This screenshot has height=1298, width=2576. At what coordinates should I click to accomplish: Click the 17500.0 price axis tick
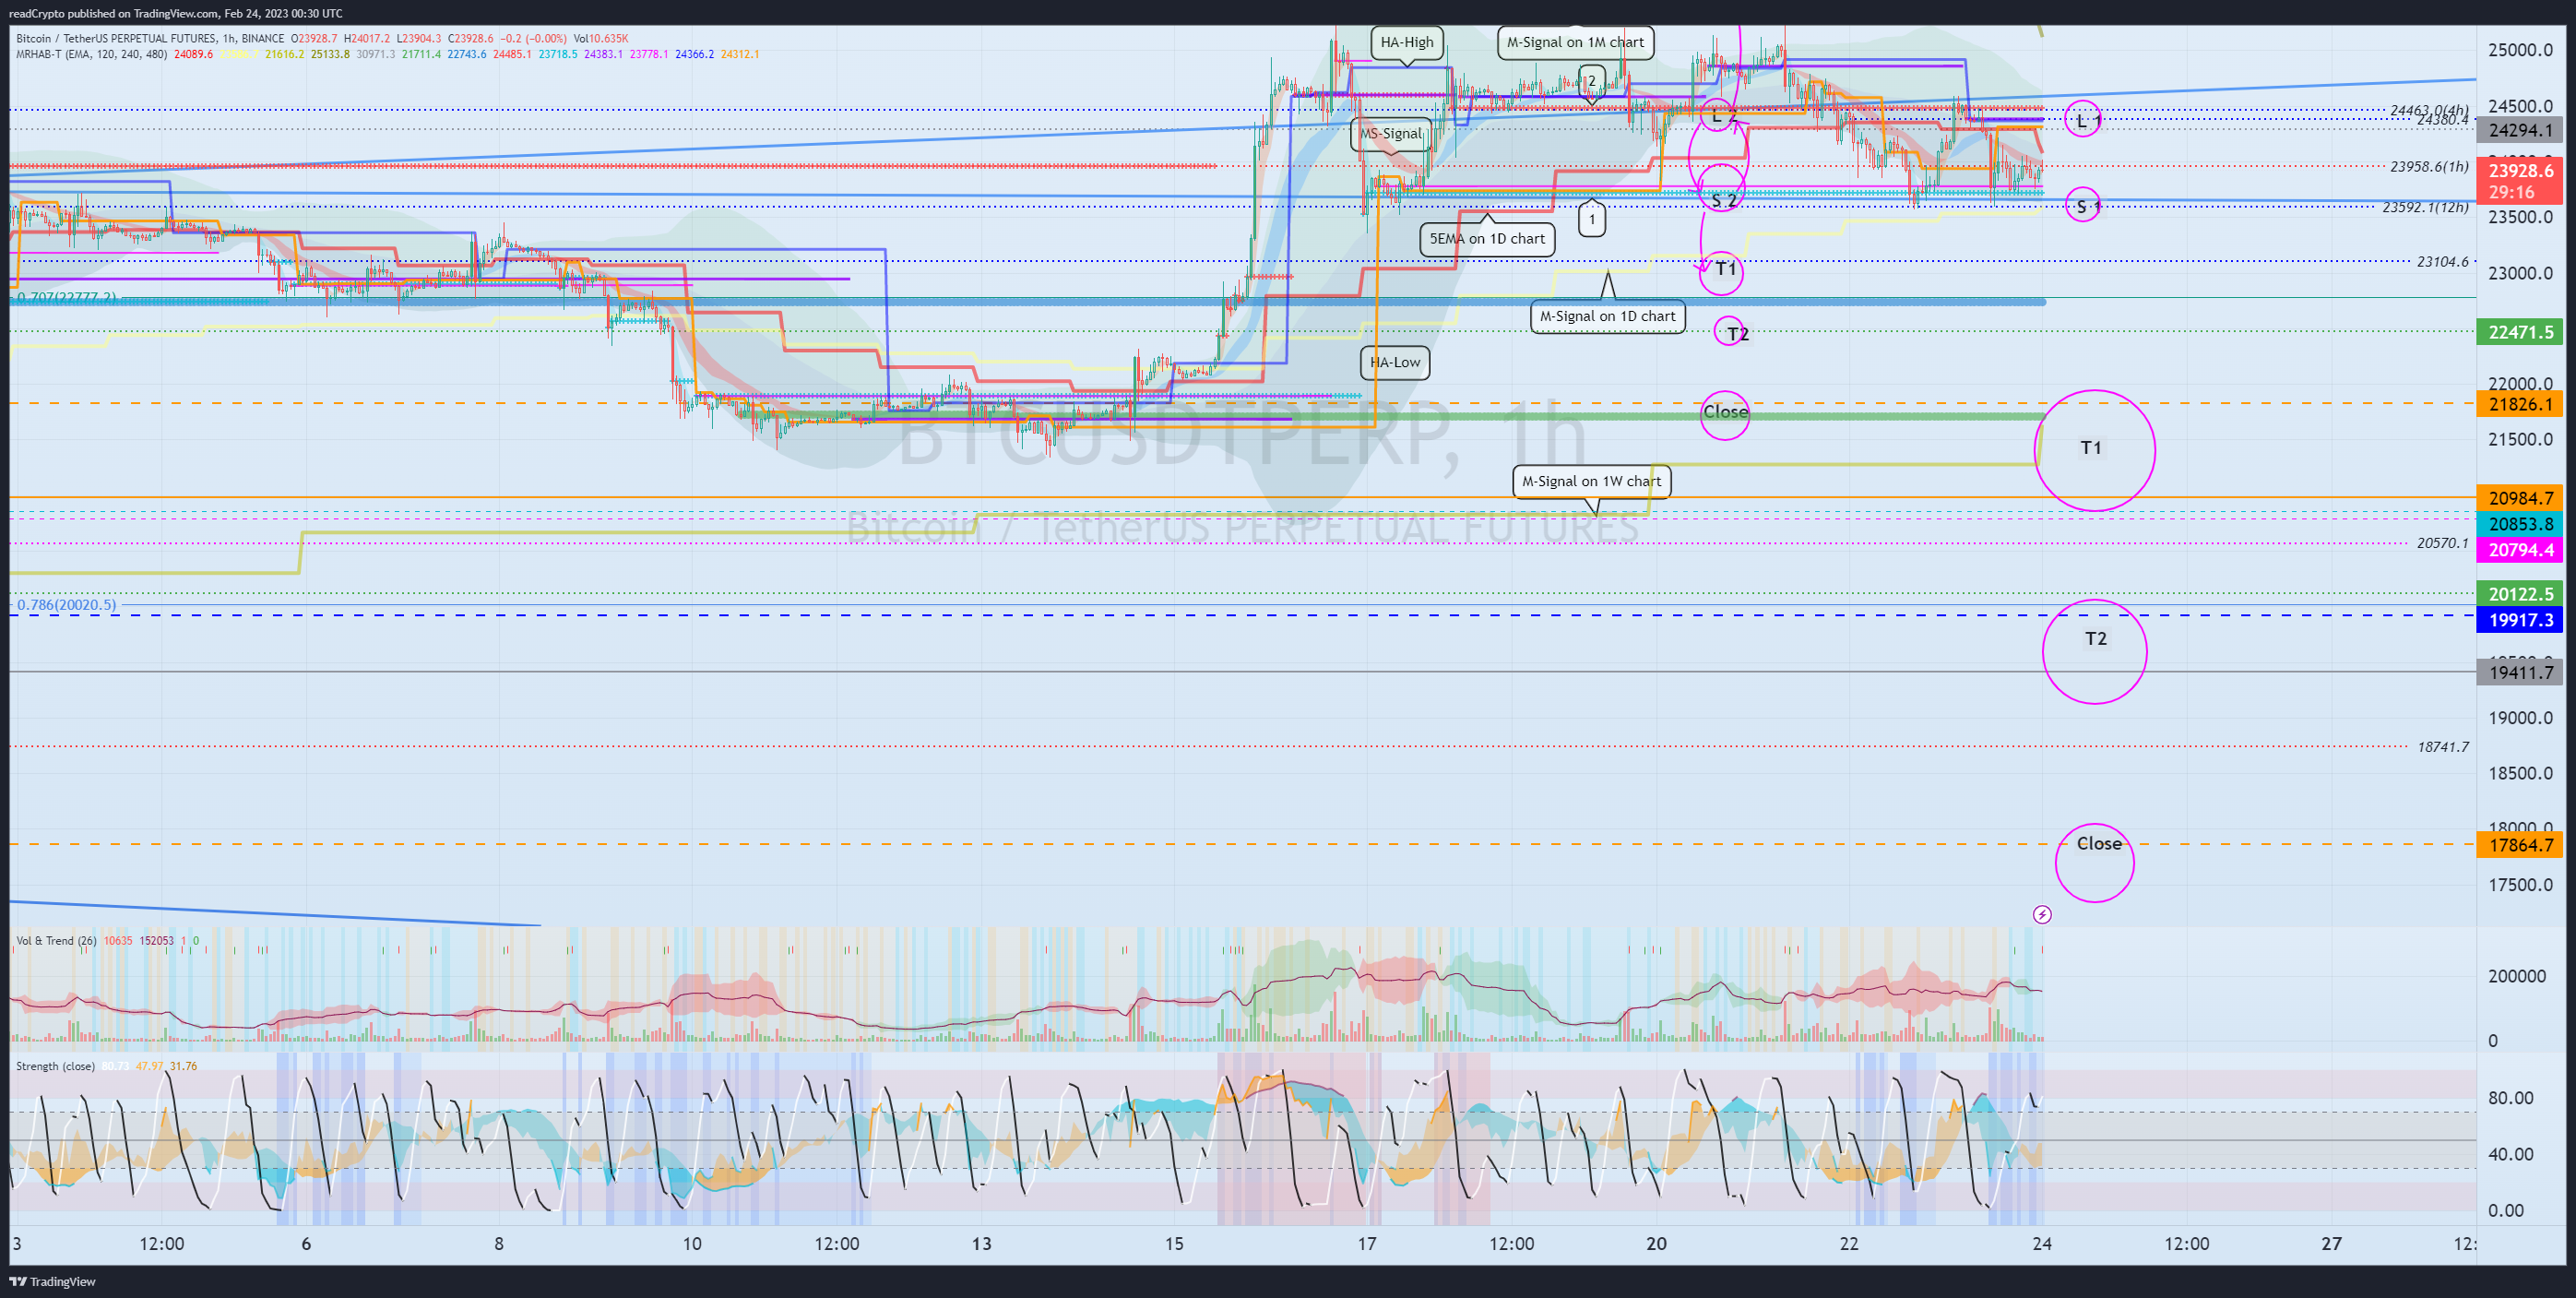[x=2520, y=885]
